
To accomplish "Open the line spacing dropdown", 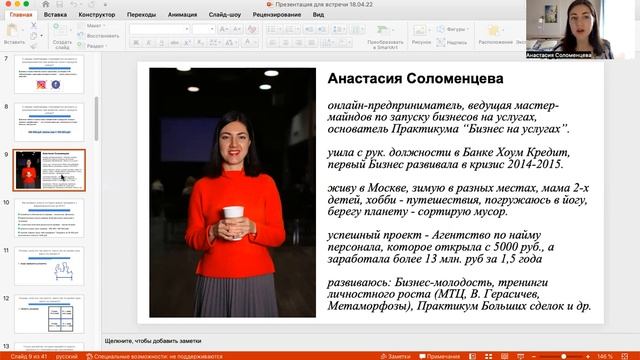I will (339, 29).
